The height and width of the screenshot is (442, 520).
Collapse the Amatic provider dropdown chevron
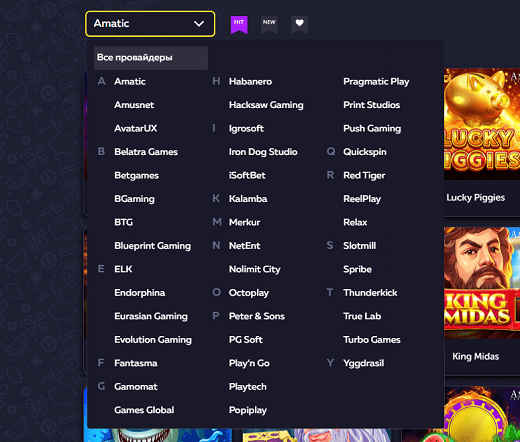pyautogui.click(x=199, y=24)
